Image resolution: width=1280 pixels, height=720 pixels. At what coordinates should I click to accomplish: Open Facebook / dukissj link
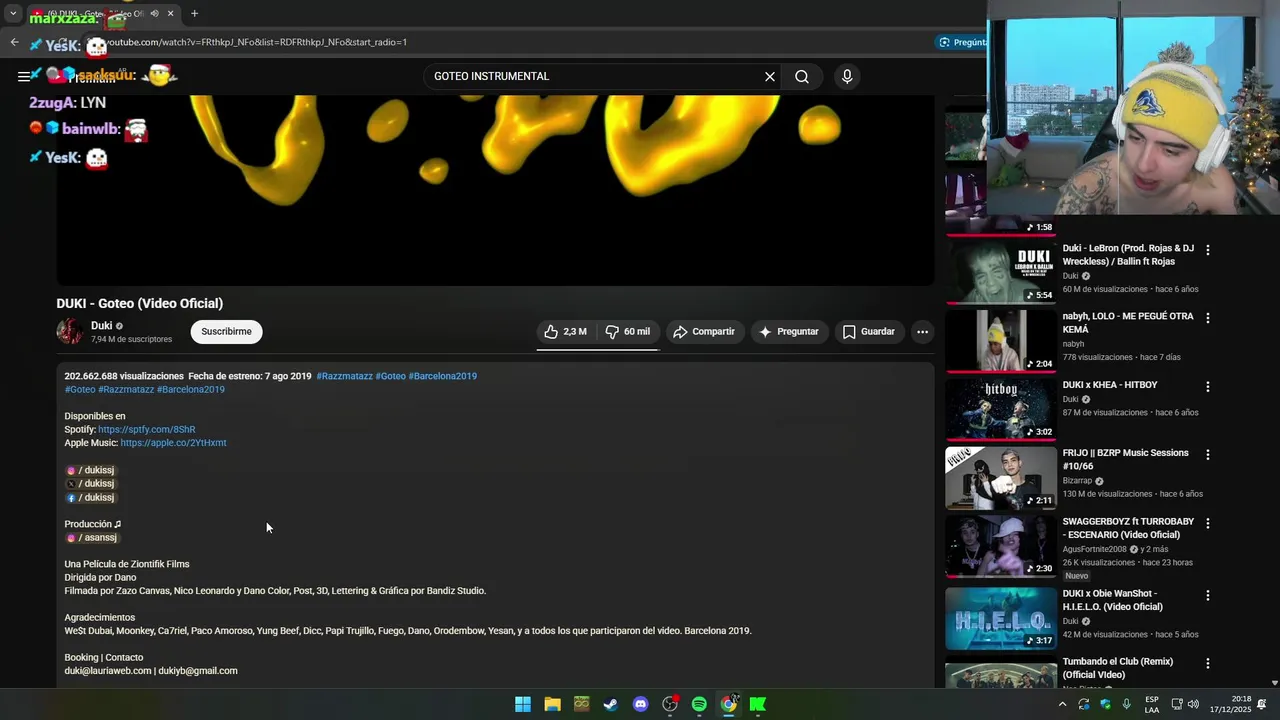coord(90,497)
